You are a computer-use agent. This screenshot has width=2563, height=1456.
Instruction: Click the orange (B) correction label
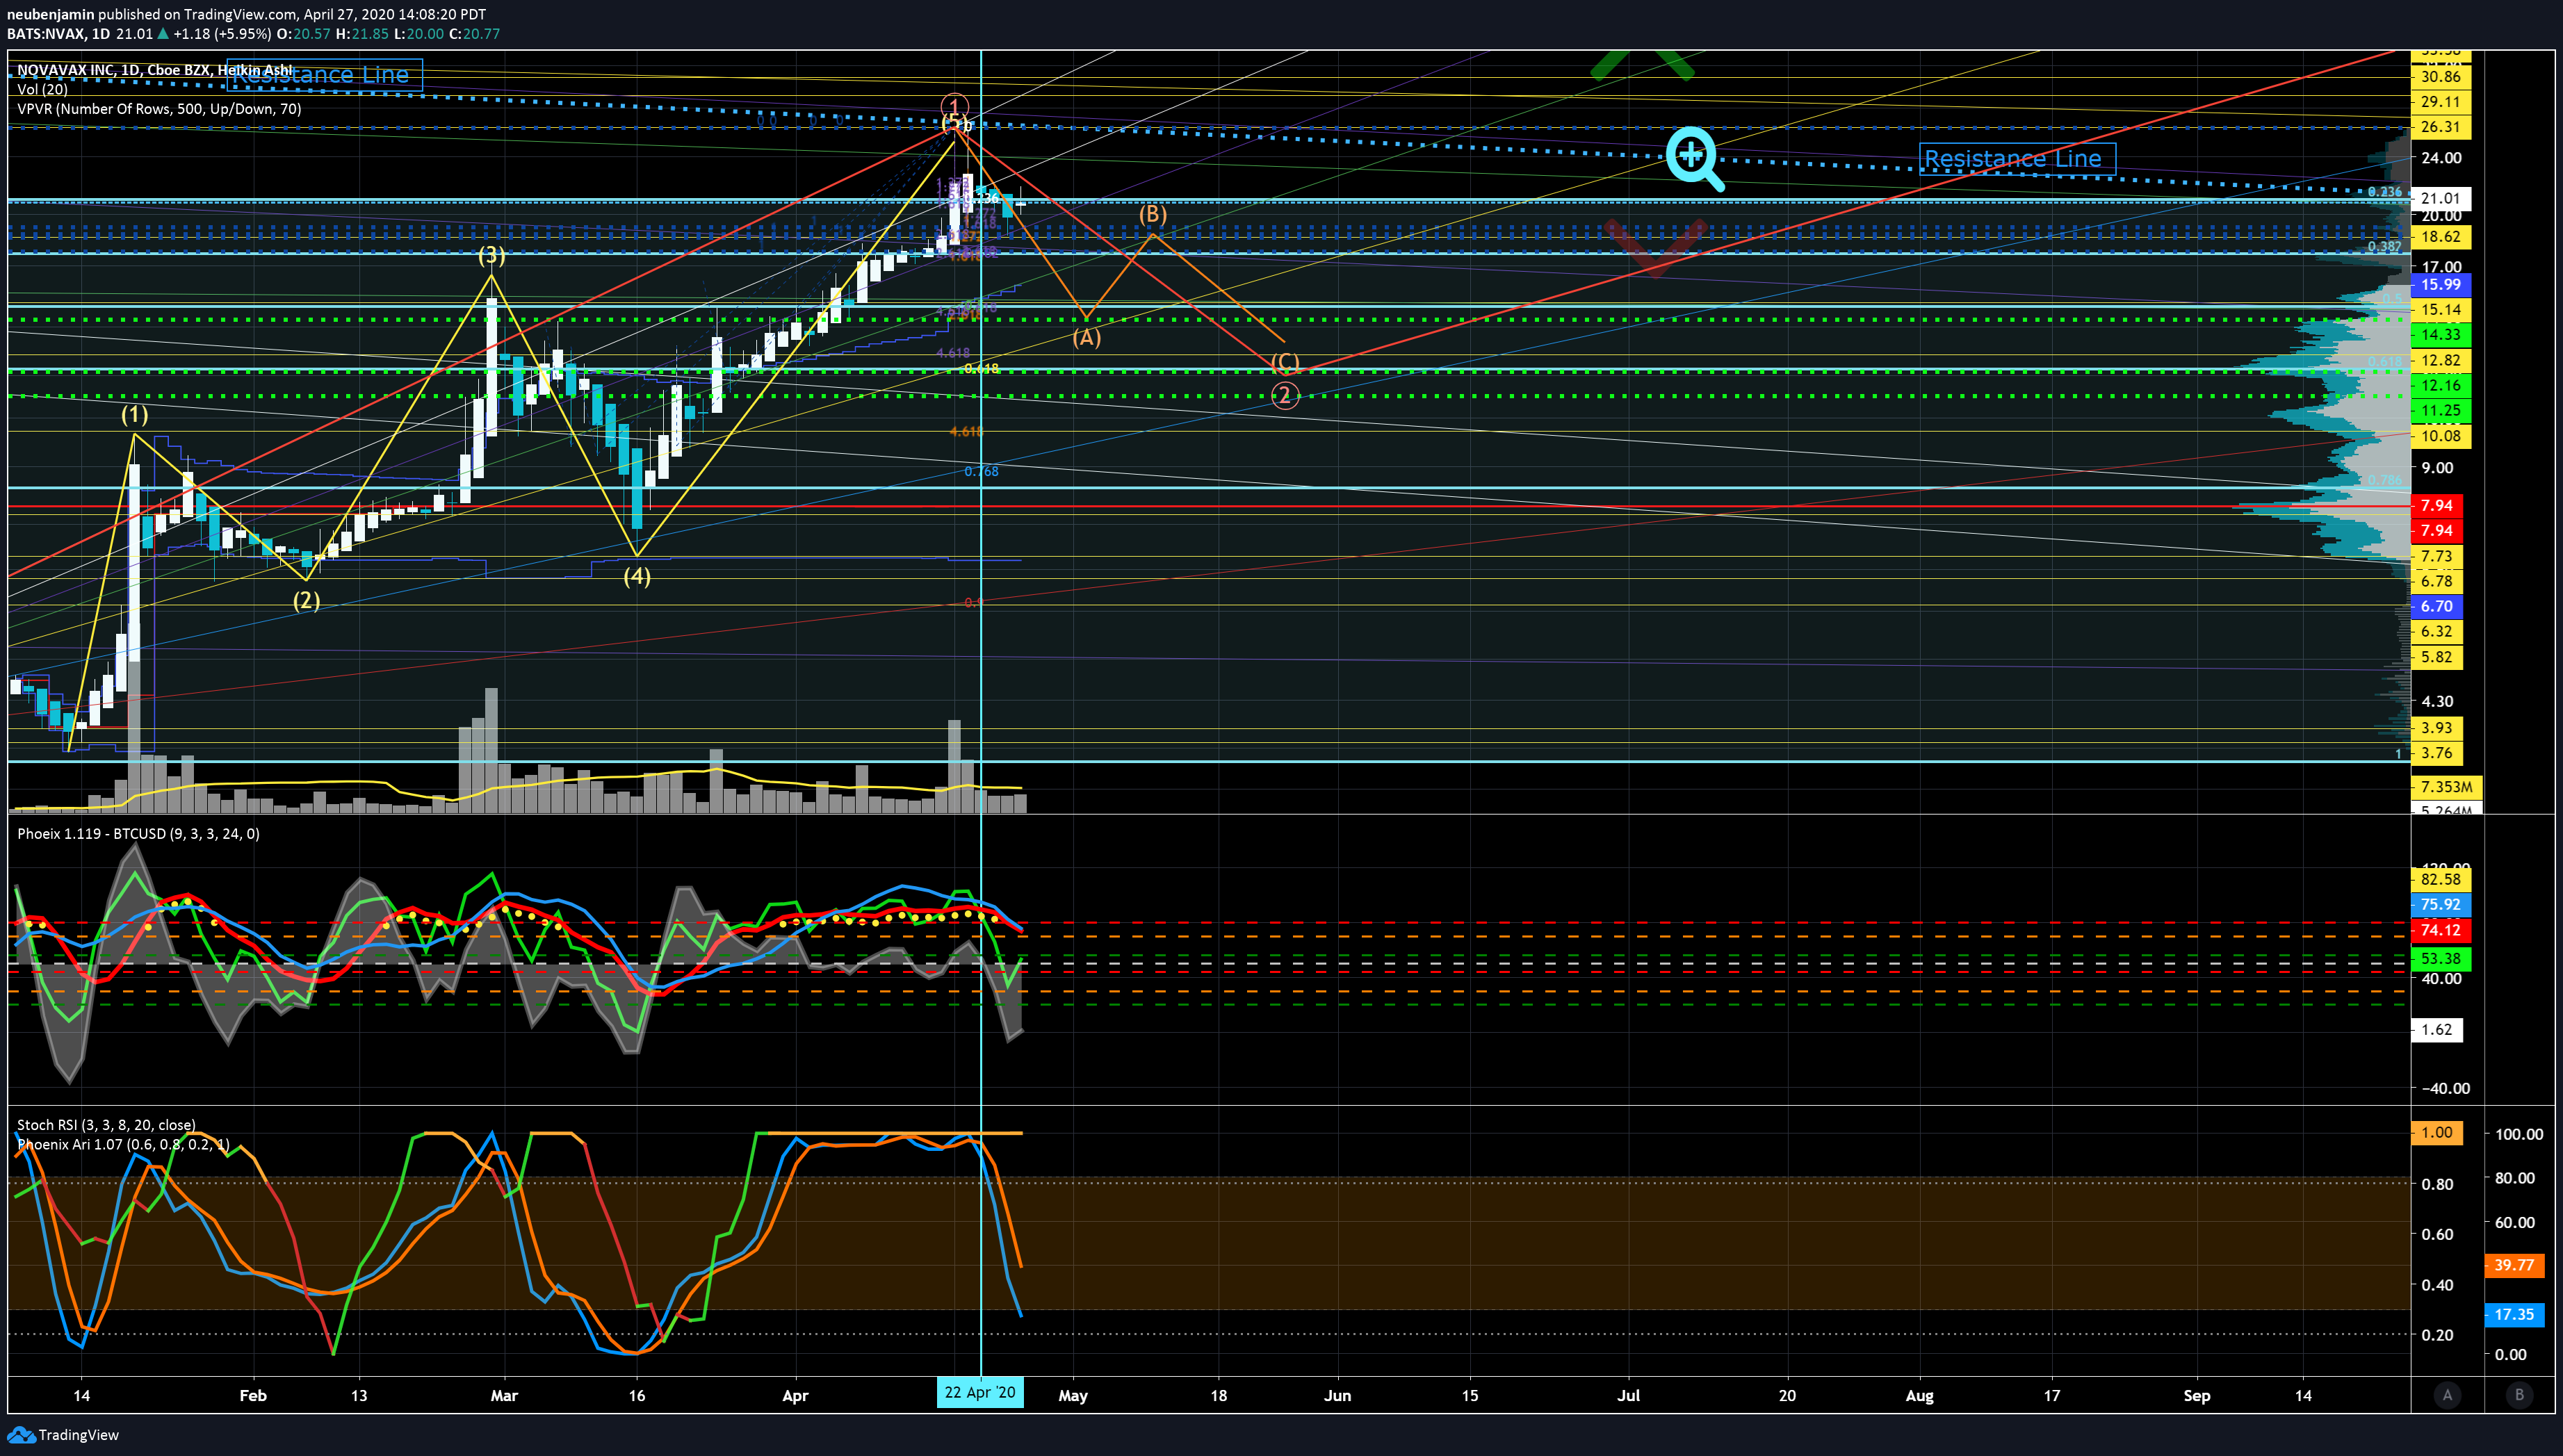click(x=1153, y=214)
